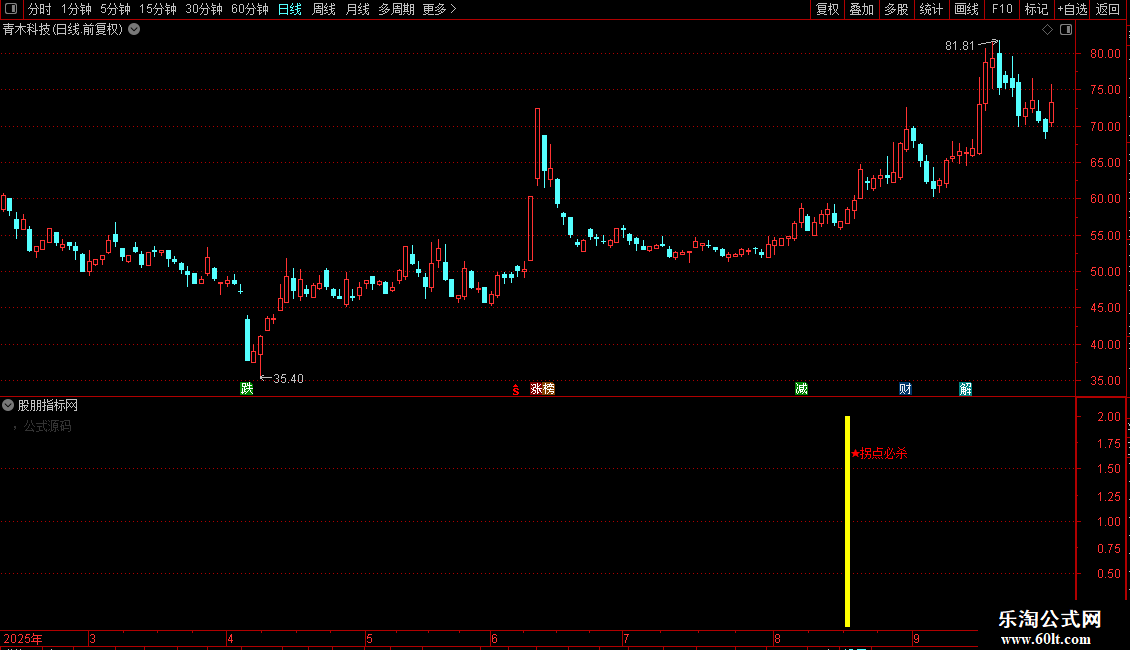Screen dimensions: 1130x650
Task: Click the 35.40 low price label
Action: pyautogui.click(x=288, y=379)
